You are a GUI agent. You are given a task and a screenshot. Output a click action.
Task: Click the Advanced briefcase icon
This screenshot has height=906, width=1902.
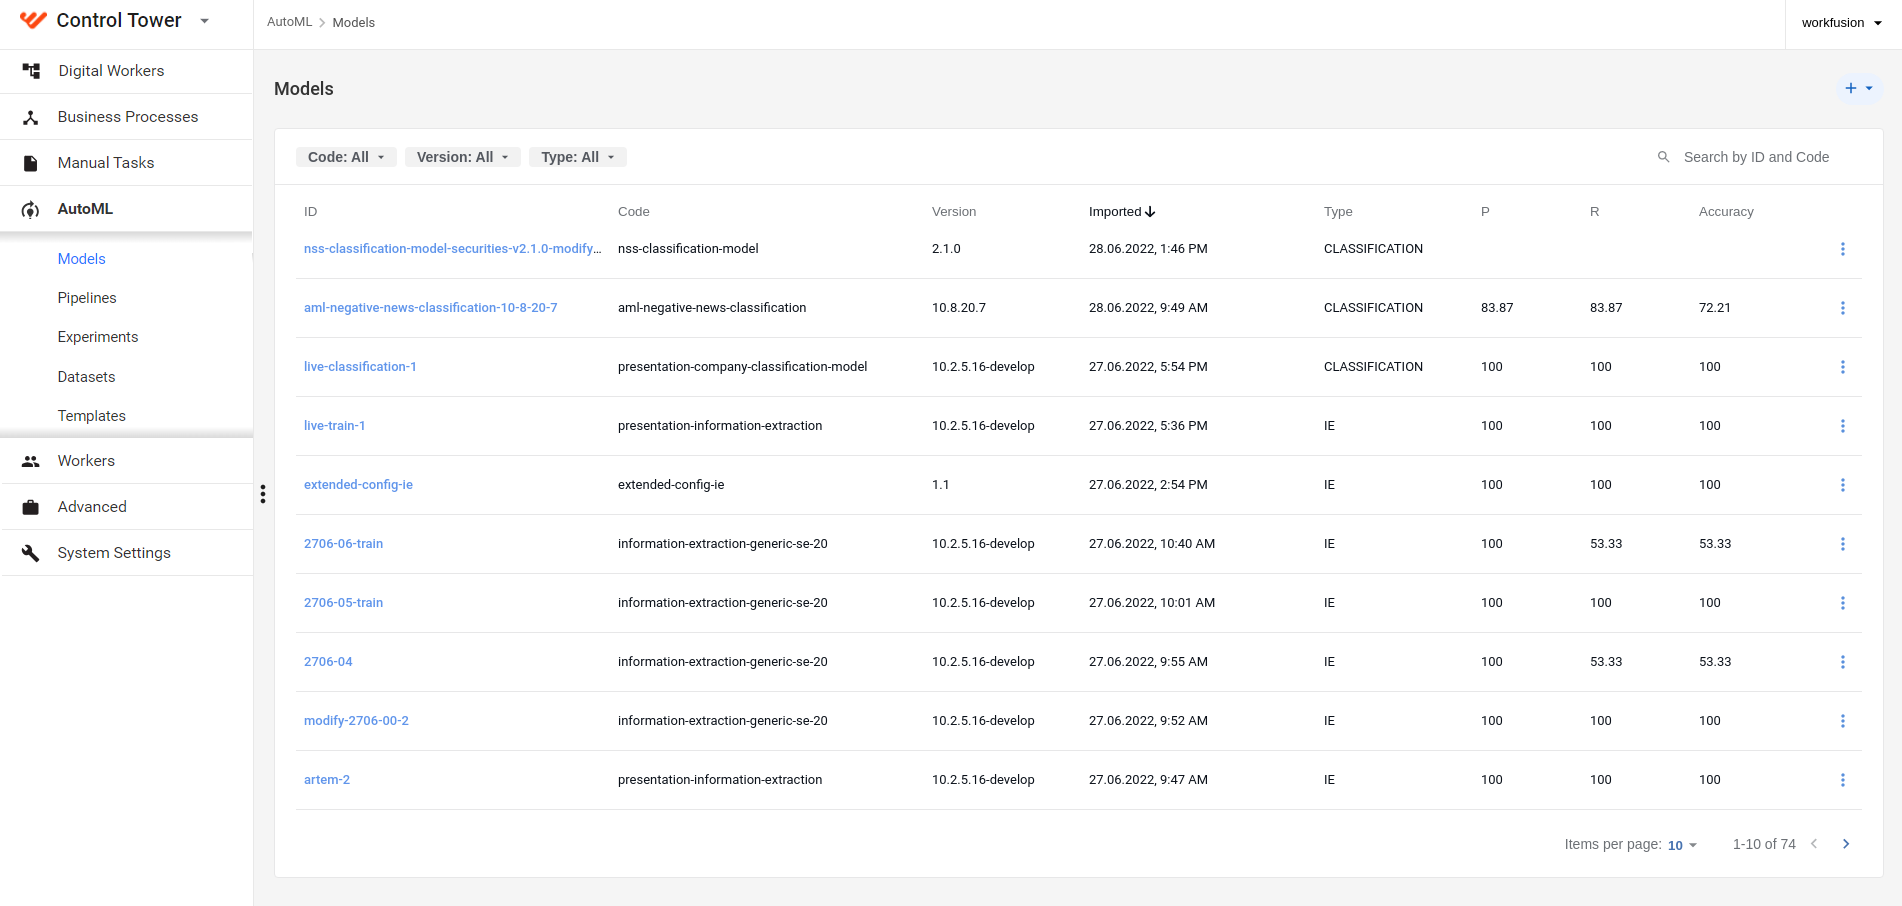pyautogui.click(x=31, y=507)
